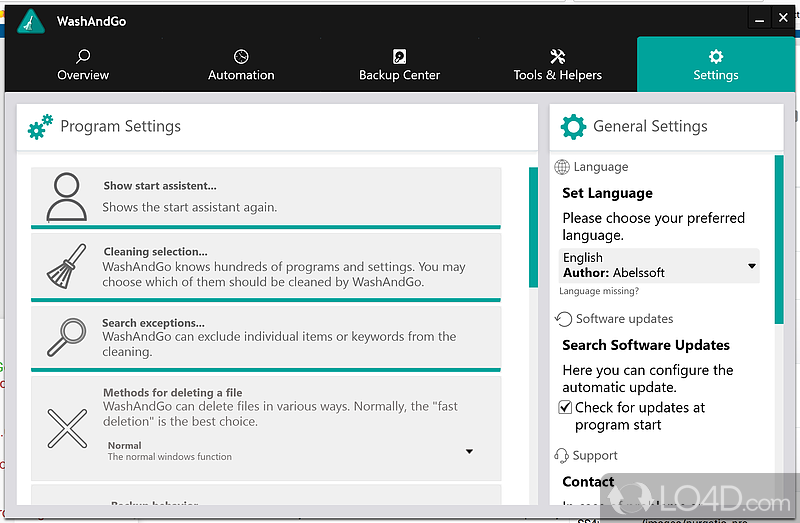Click the deletion method dropdown arrow
This screenshot has width=800, height=523.
(469, 451)
